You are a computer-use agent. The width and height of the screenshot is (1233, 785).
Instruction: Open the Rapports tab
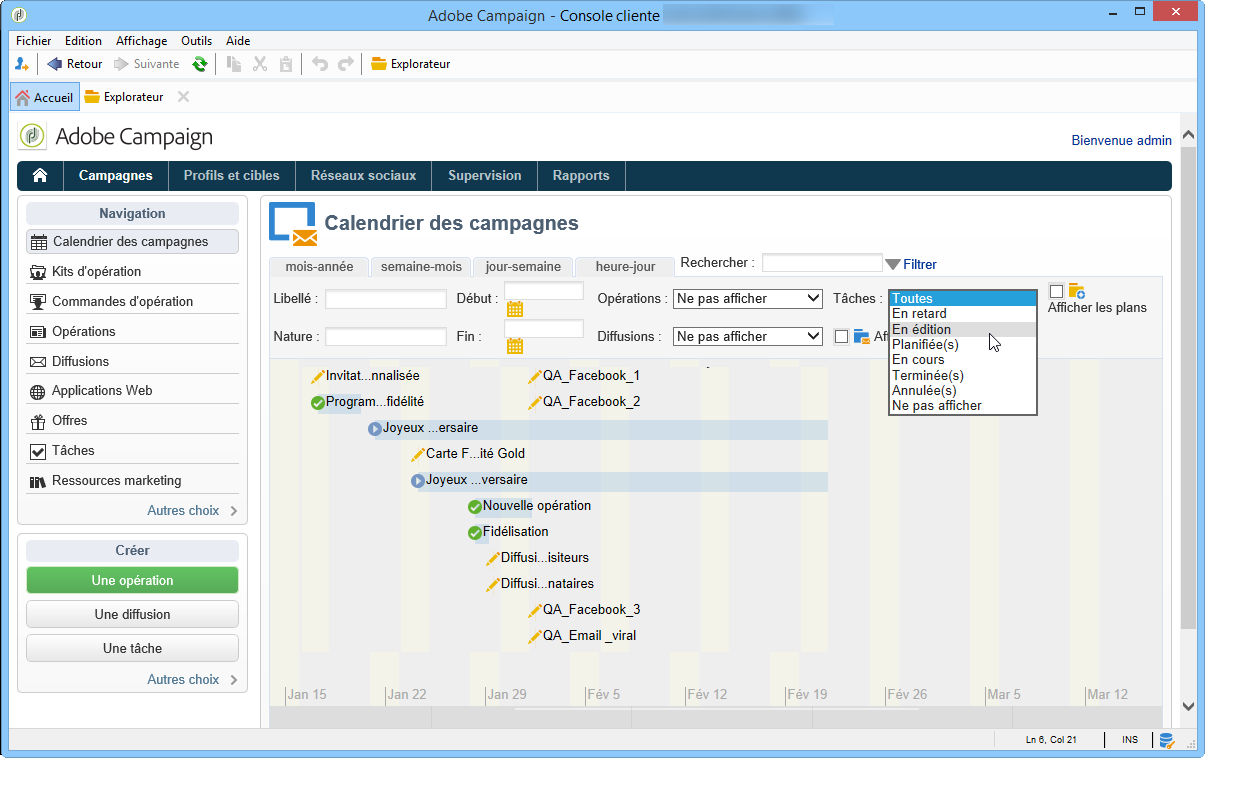581,175
